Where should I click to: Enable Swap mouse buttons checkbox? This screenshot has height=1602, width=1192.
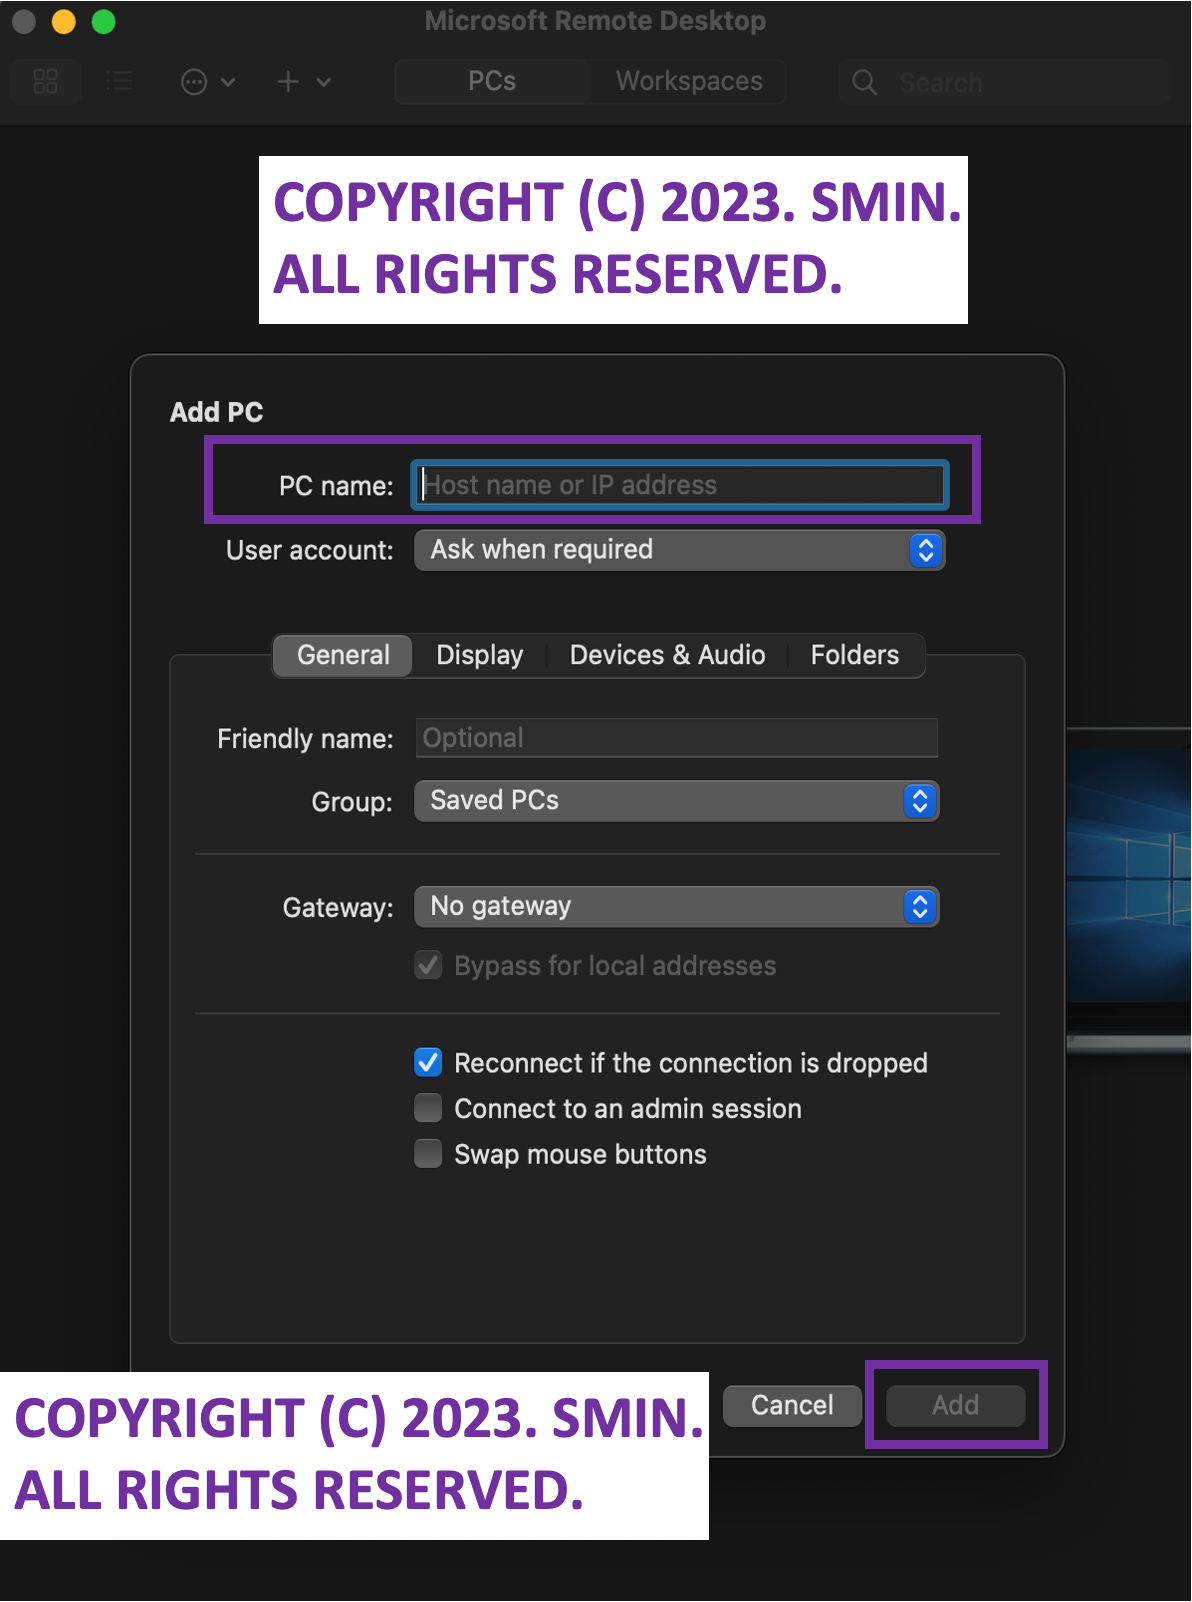428,1154
